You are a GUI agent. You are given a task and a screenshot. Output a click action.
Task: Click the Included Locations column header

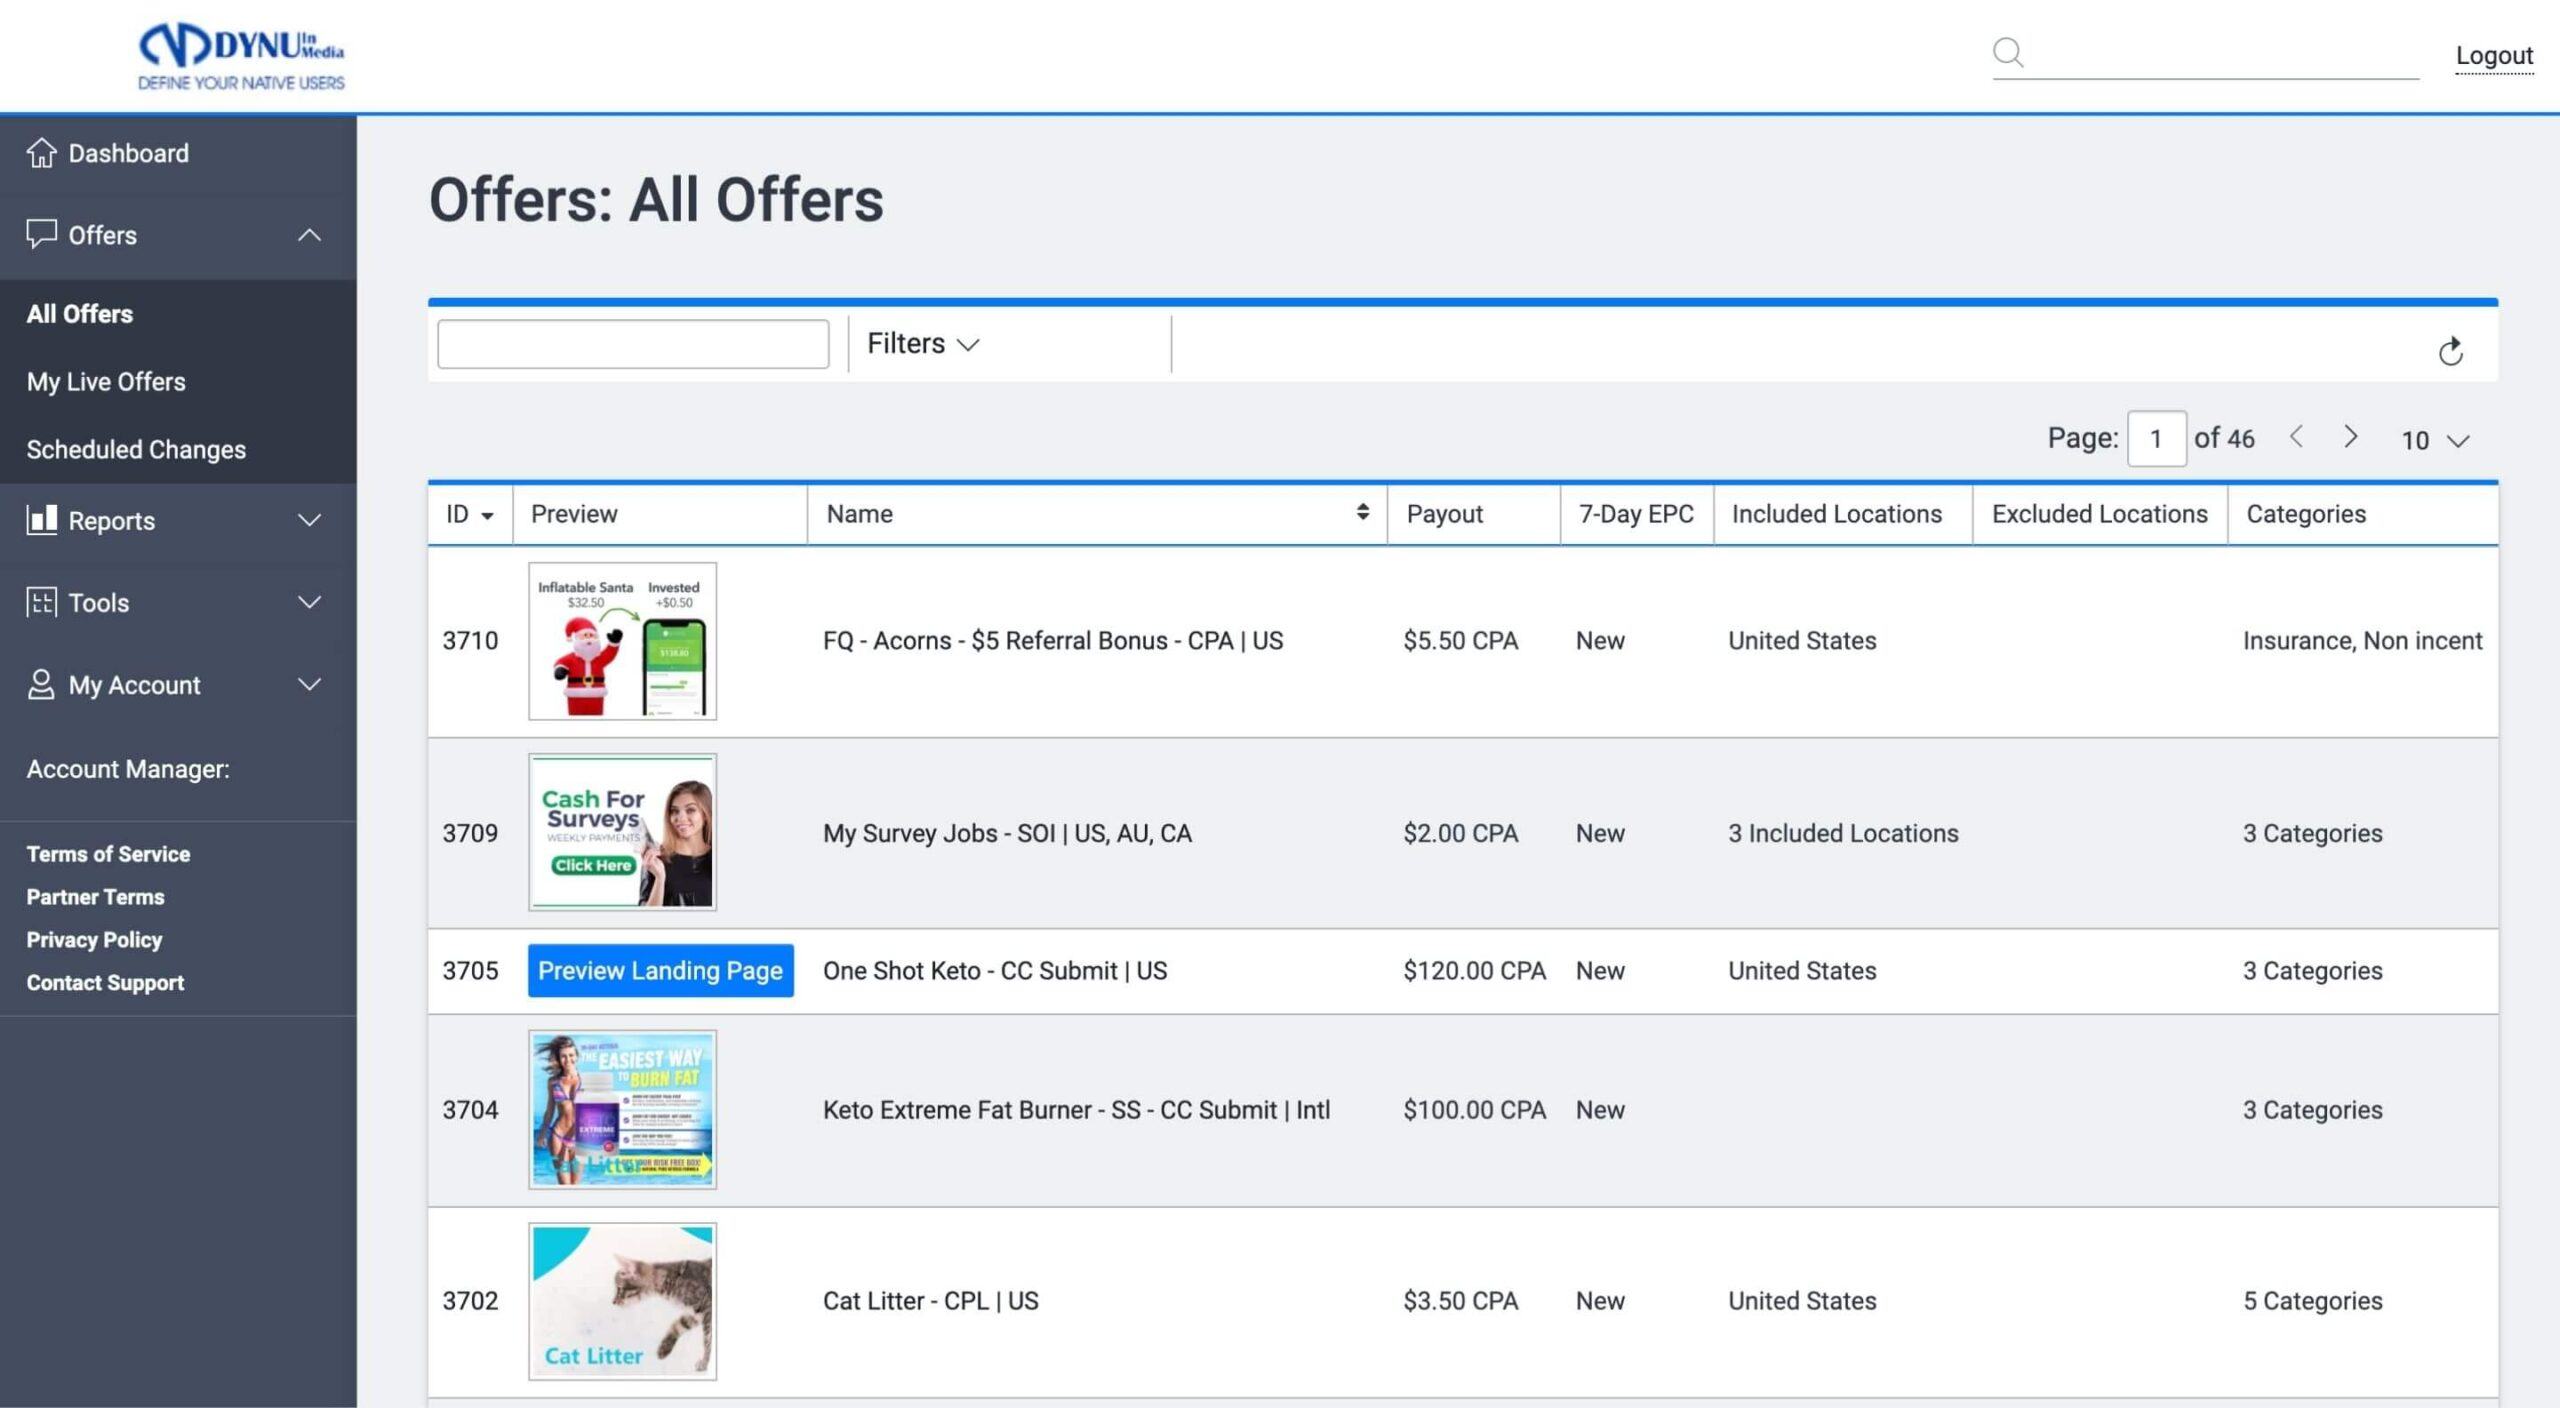click(x=1836, y=514)
